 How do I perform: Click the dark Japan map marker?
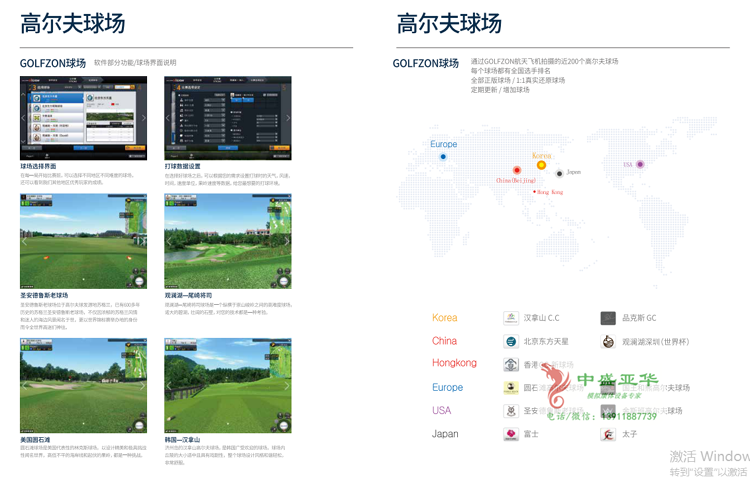coord(560,173)
